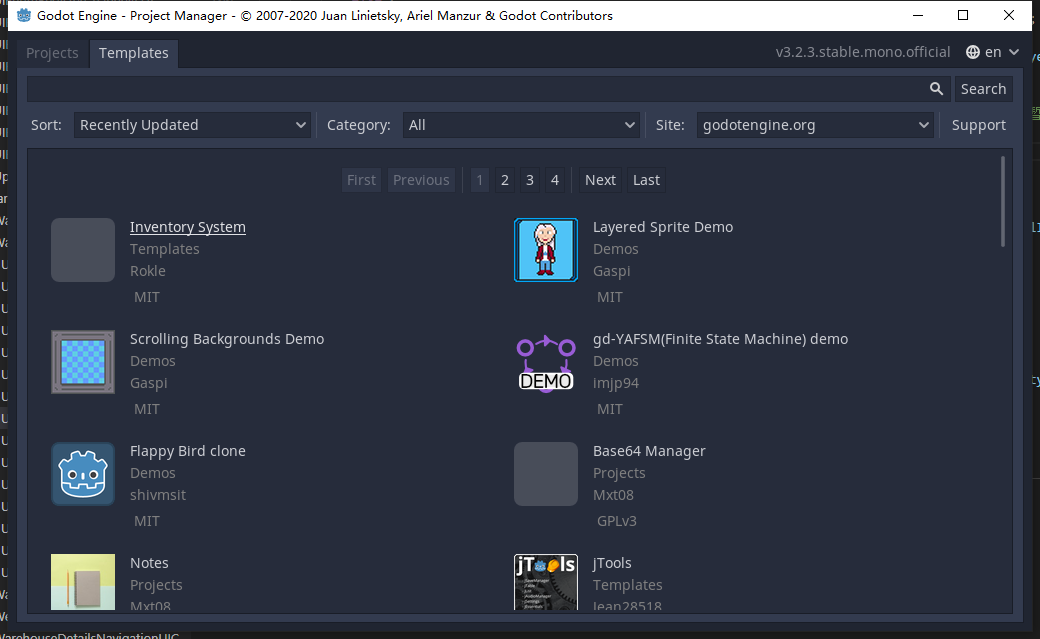Click the jTools template icon
The width and height of the screenshot is (1040, 639).
(x=545, y=582)
